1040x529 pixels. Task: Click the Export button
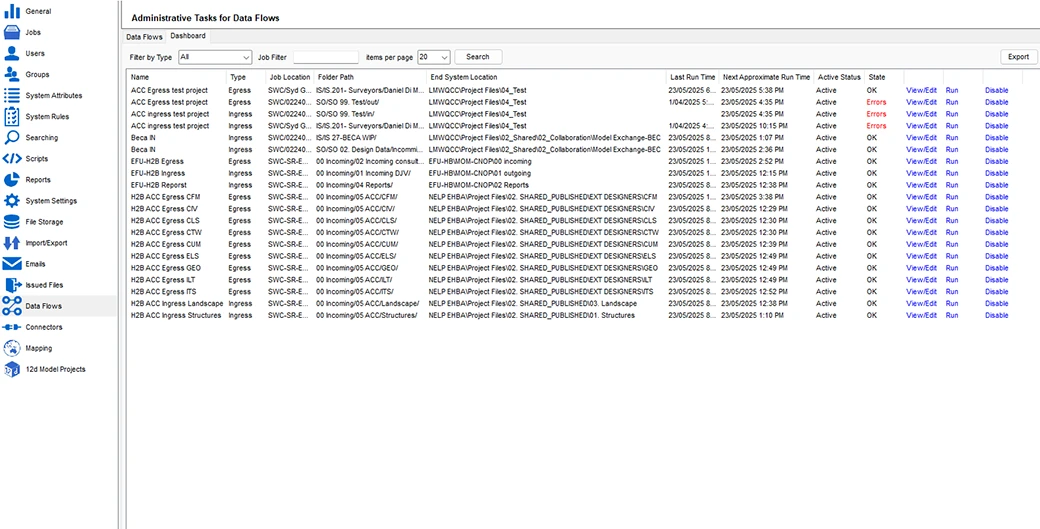click(x=1018, y=57)
